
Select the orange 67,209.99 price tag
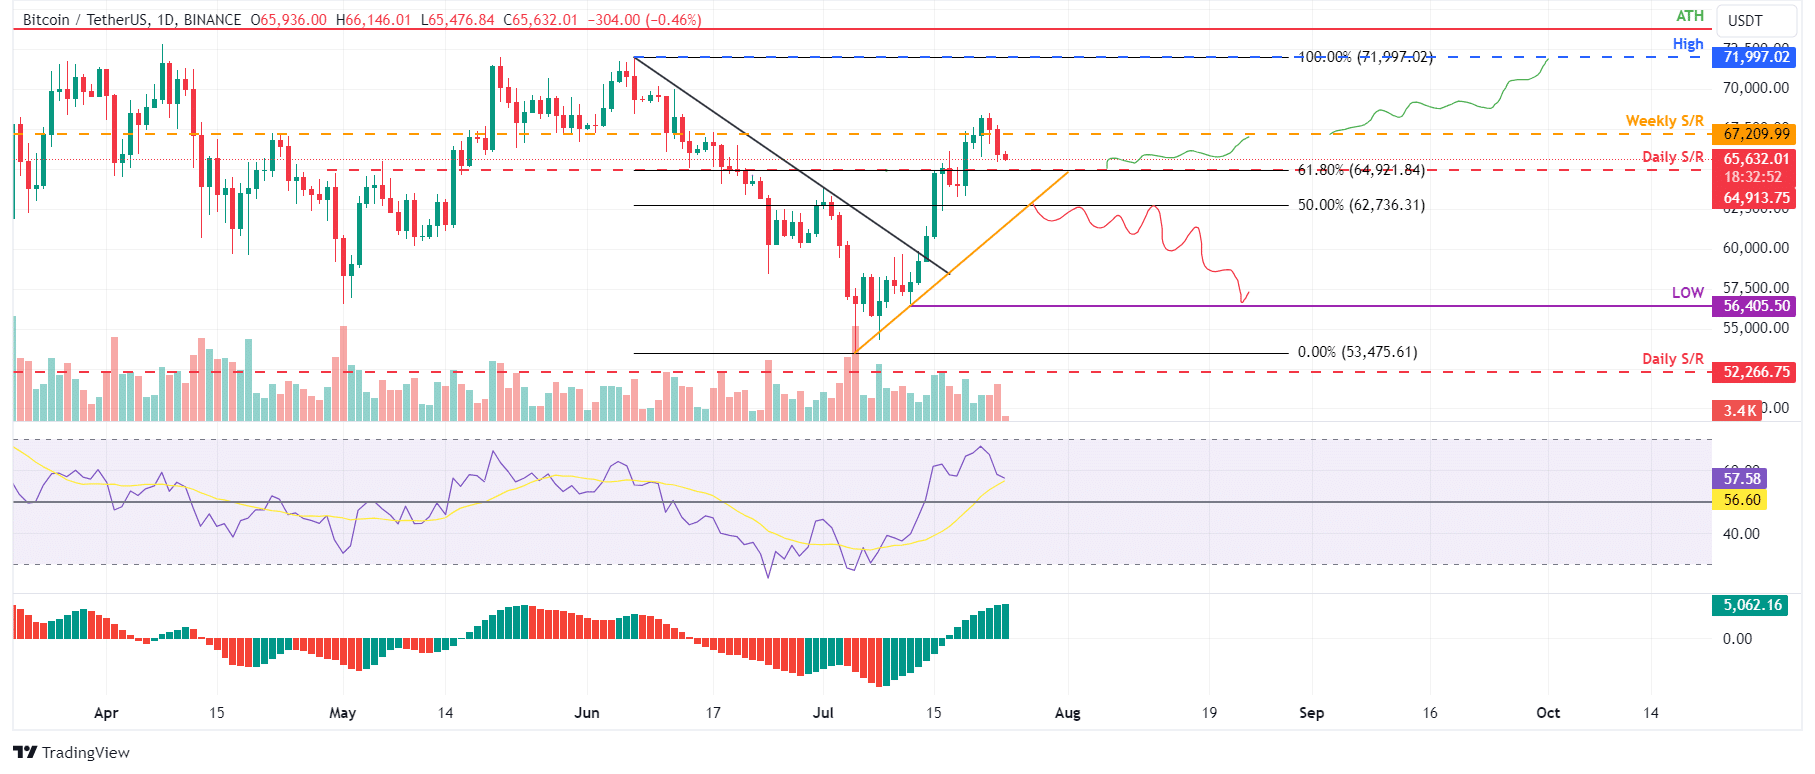1756,134
